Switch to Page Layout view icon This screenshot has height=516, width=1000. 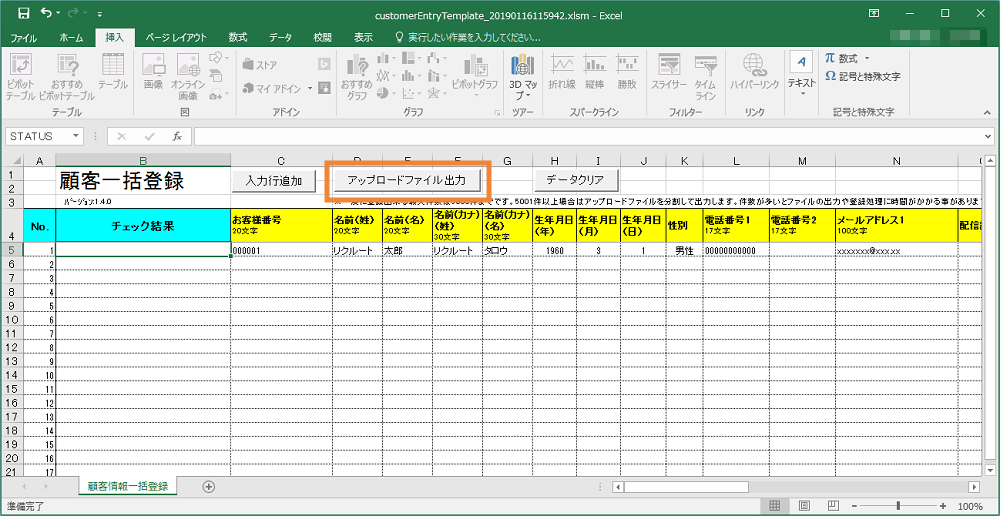coord(805,506)
